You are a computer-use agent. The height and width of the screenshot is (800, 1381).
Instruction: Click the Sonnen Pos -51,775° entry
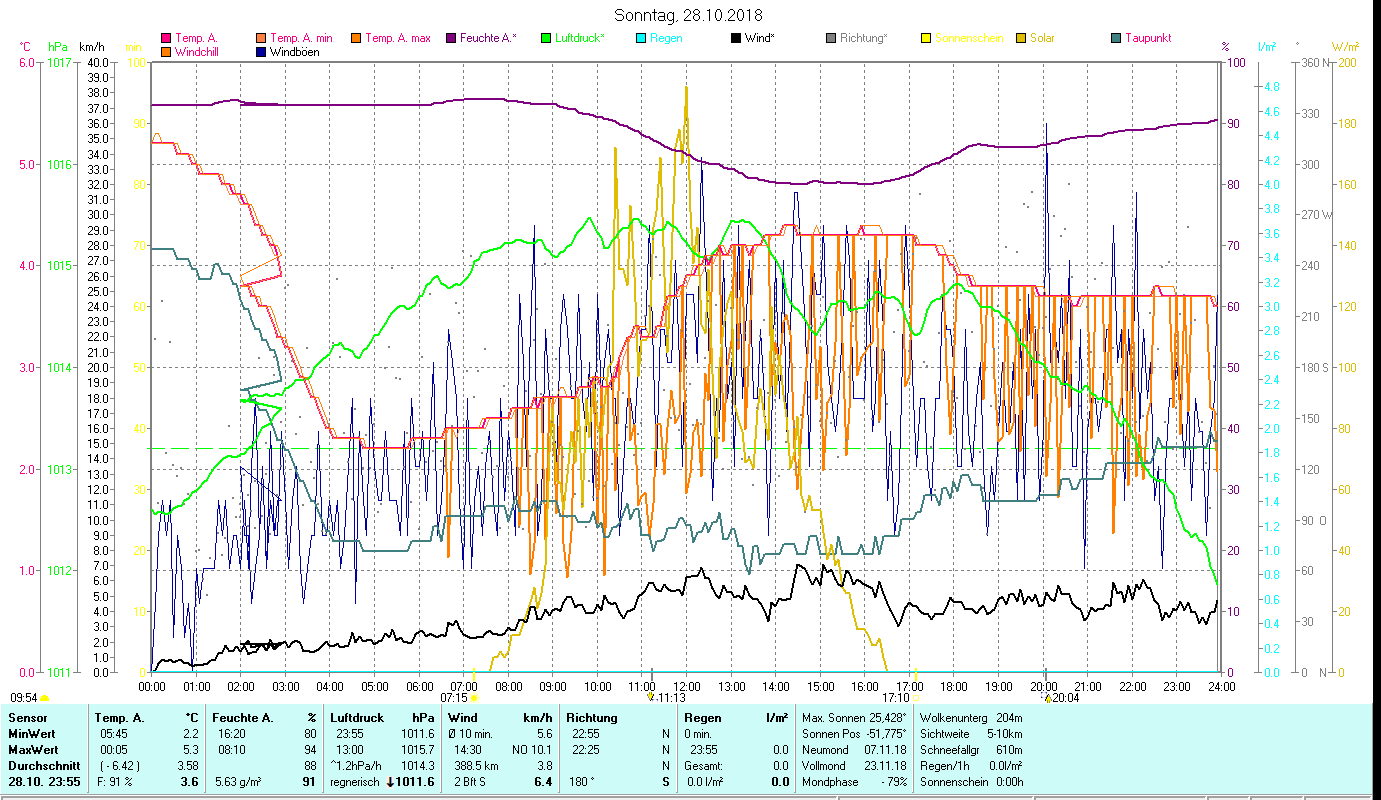(x=854, y=734)
